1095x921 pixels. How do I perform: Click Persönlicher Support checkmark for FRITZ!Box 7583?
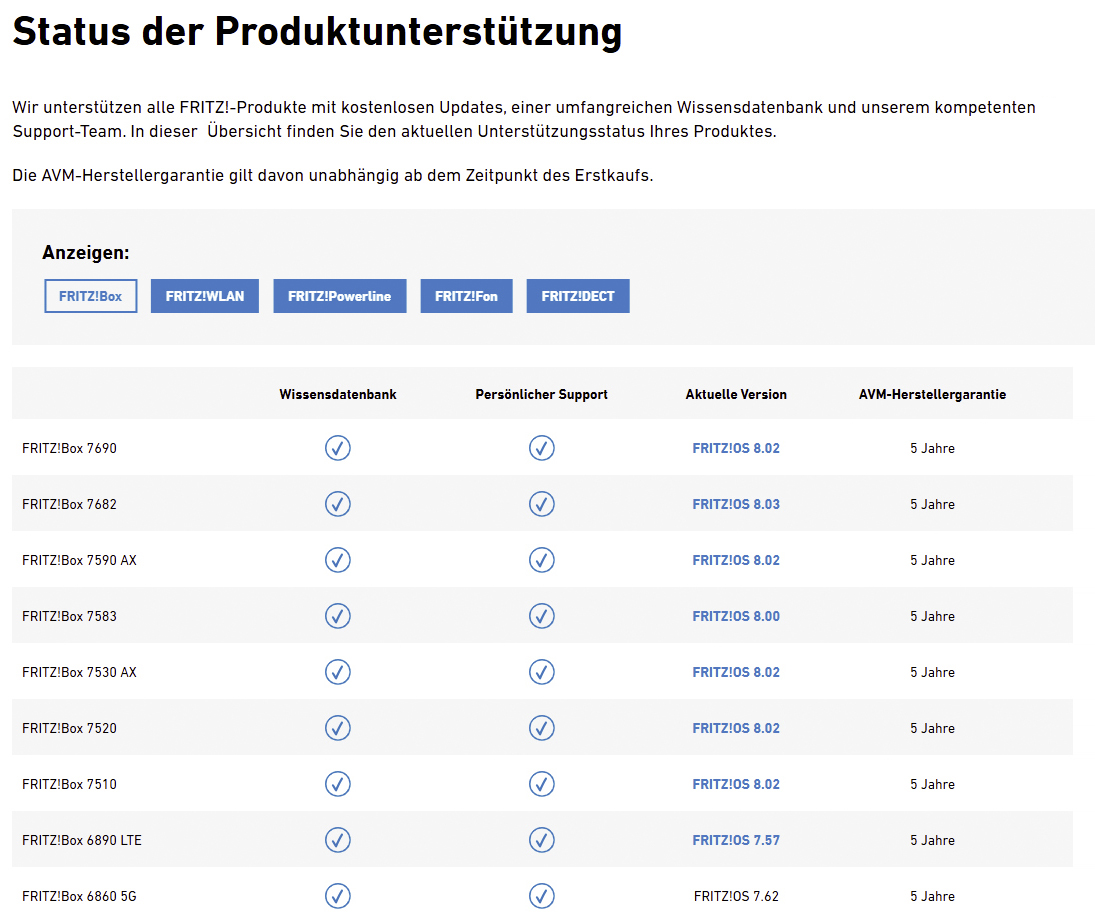[x=542, y=616]
